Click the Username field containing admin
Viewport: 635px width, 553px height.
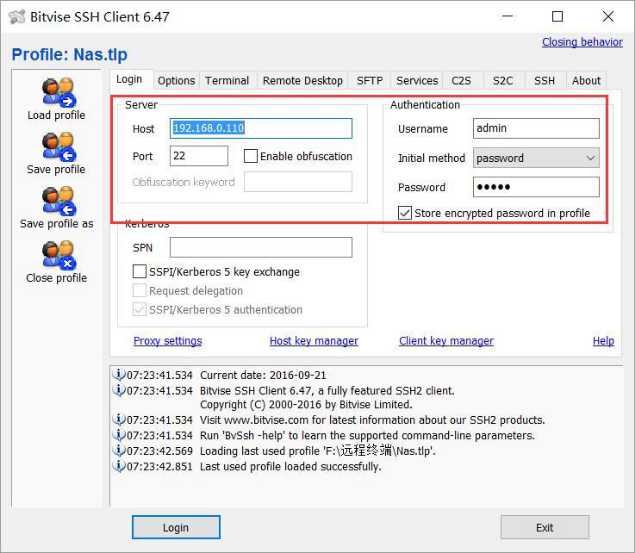(536, 128)
